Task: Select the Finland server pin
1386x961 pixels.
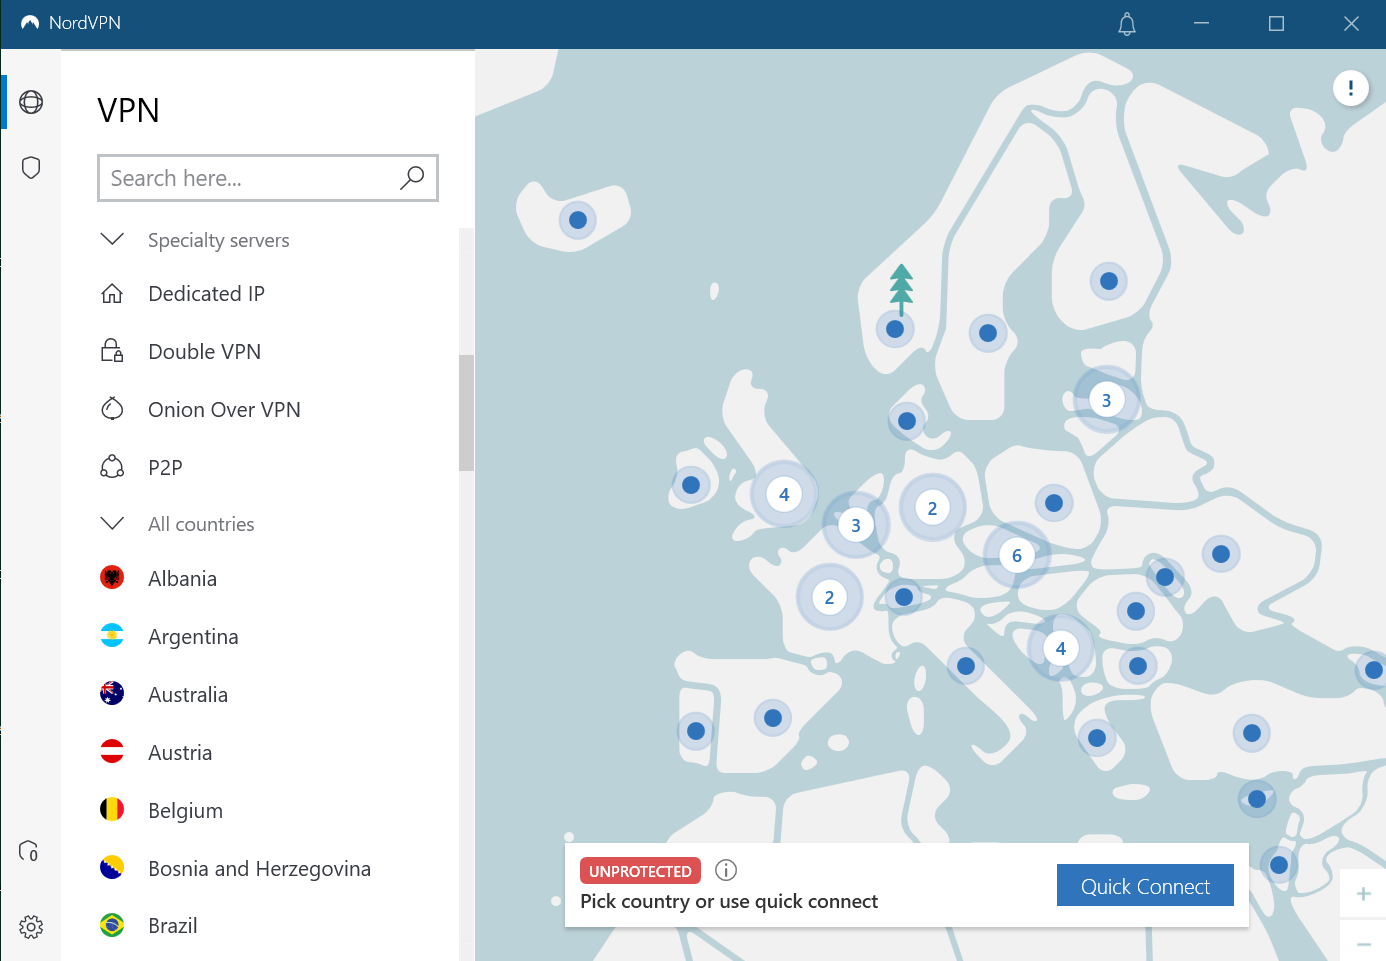Action: (x=1109, y=281)
